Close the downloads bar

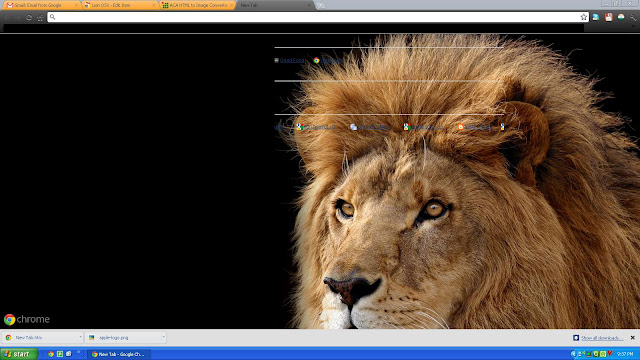coord(632,338)
